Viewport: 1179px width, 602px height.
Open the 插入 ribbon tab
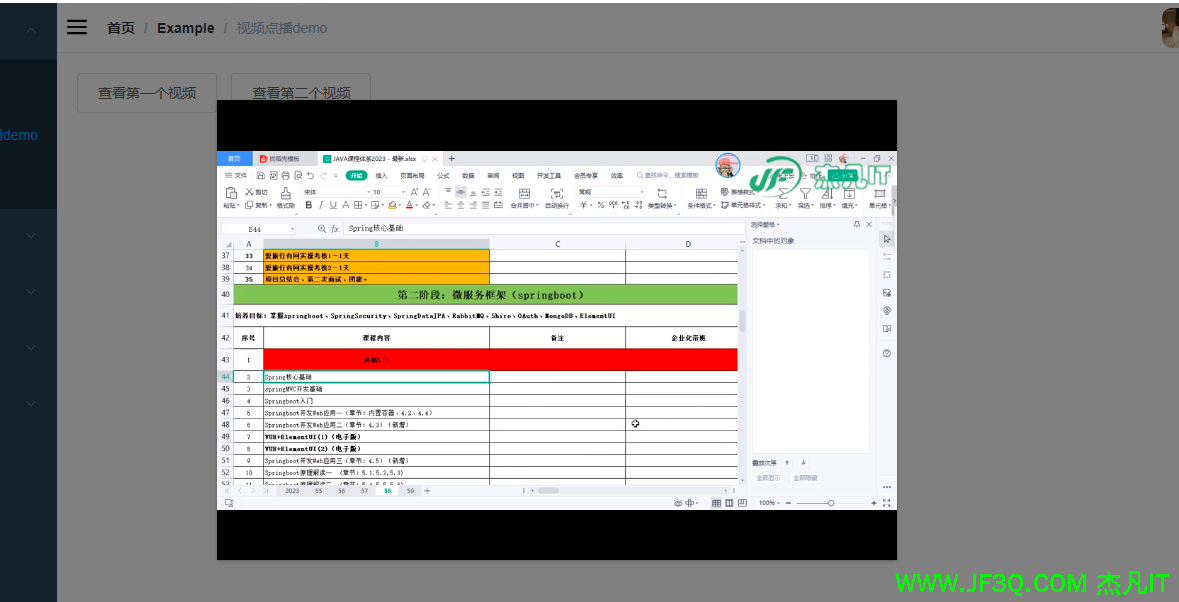pyautogui.click(x=381, y=175)
